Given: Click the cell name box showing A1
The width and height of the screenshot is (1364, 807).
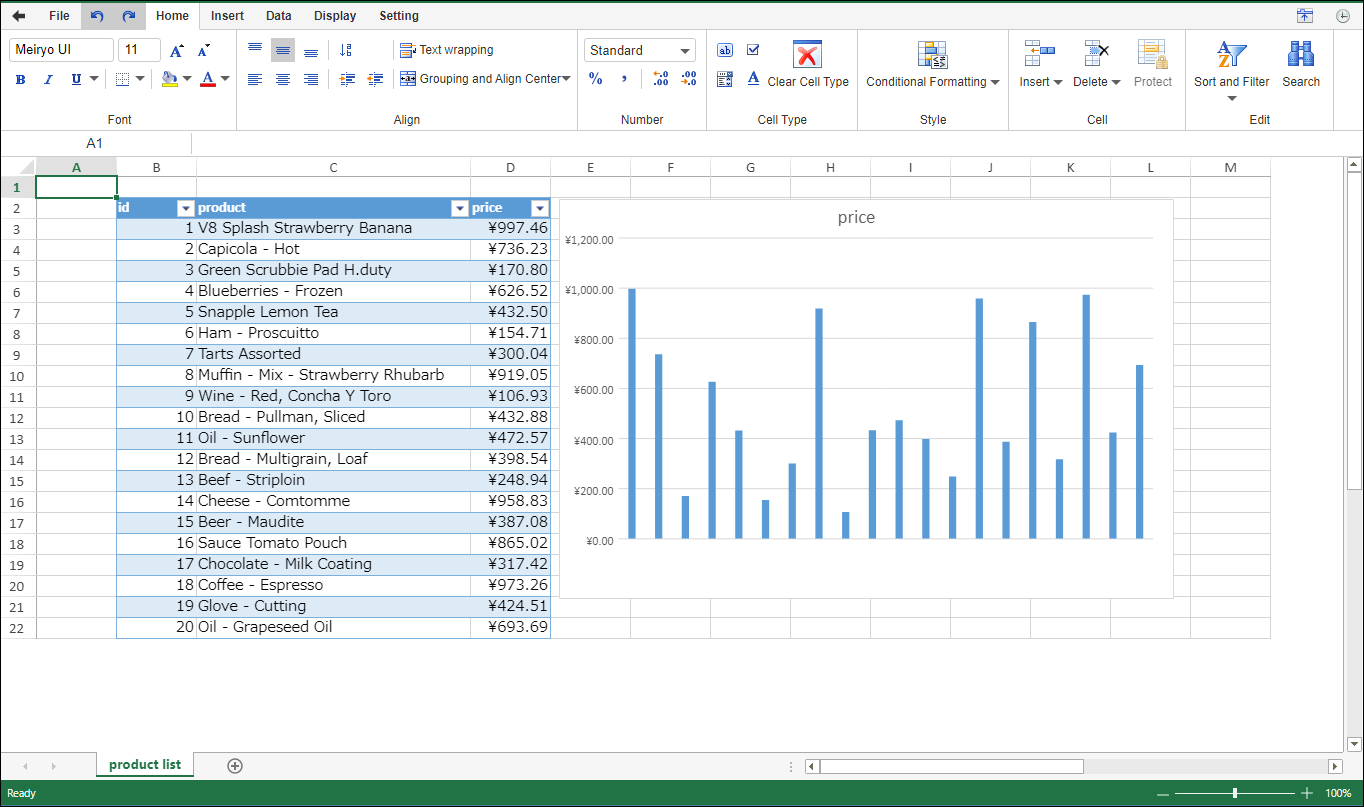Looking at the screenshot, I should click(x=94, y=143).
